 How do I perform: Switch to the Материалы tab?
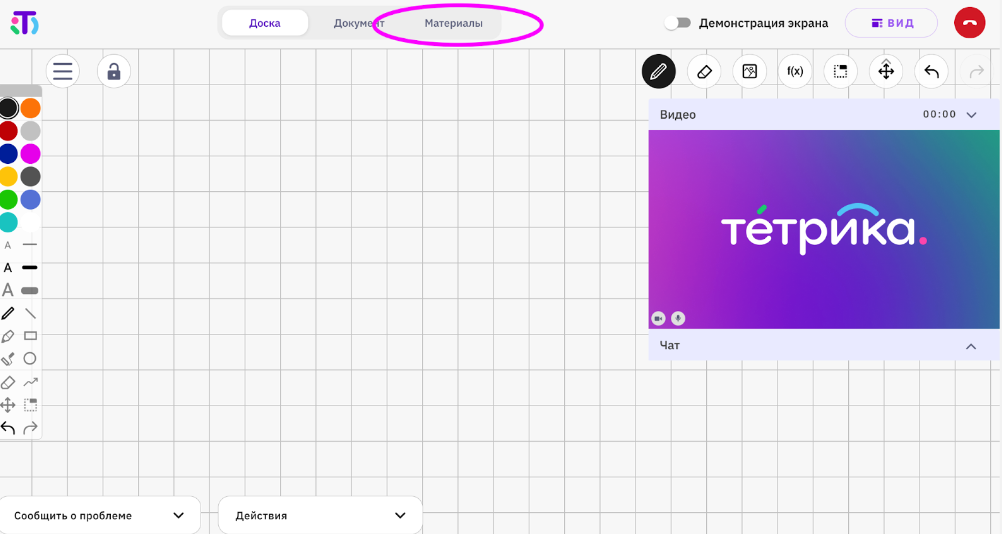(x=453, y=23)
